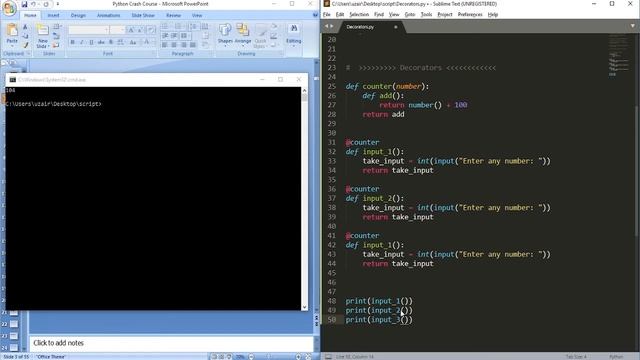Viewport: 640px width, 360px height.
Task: Click the Shrink Font icon
Action: [140, 30]
